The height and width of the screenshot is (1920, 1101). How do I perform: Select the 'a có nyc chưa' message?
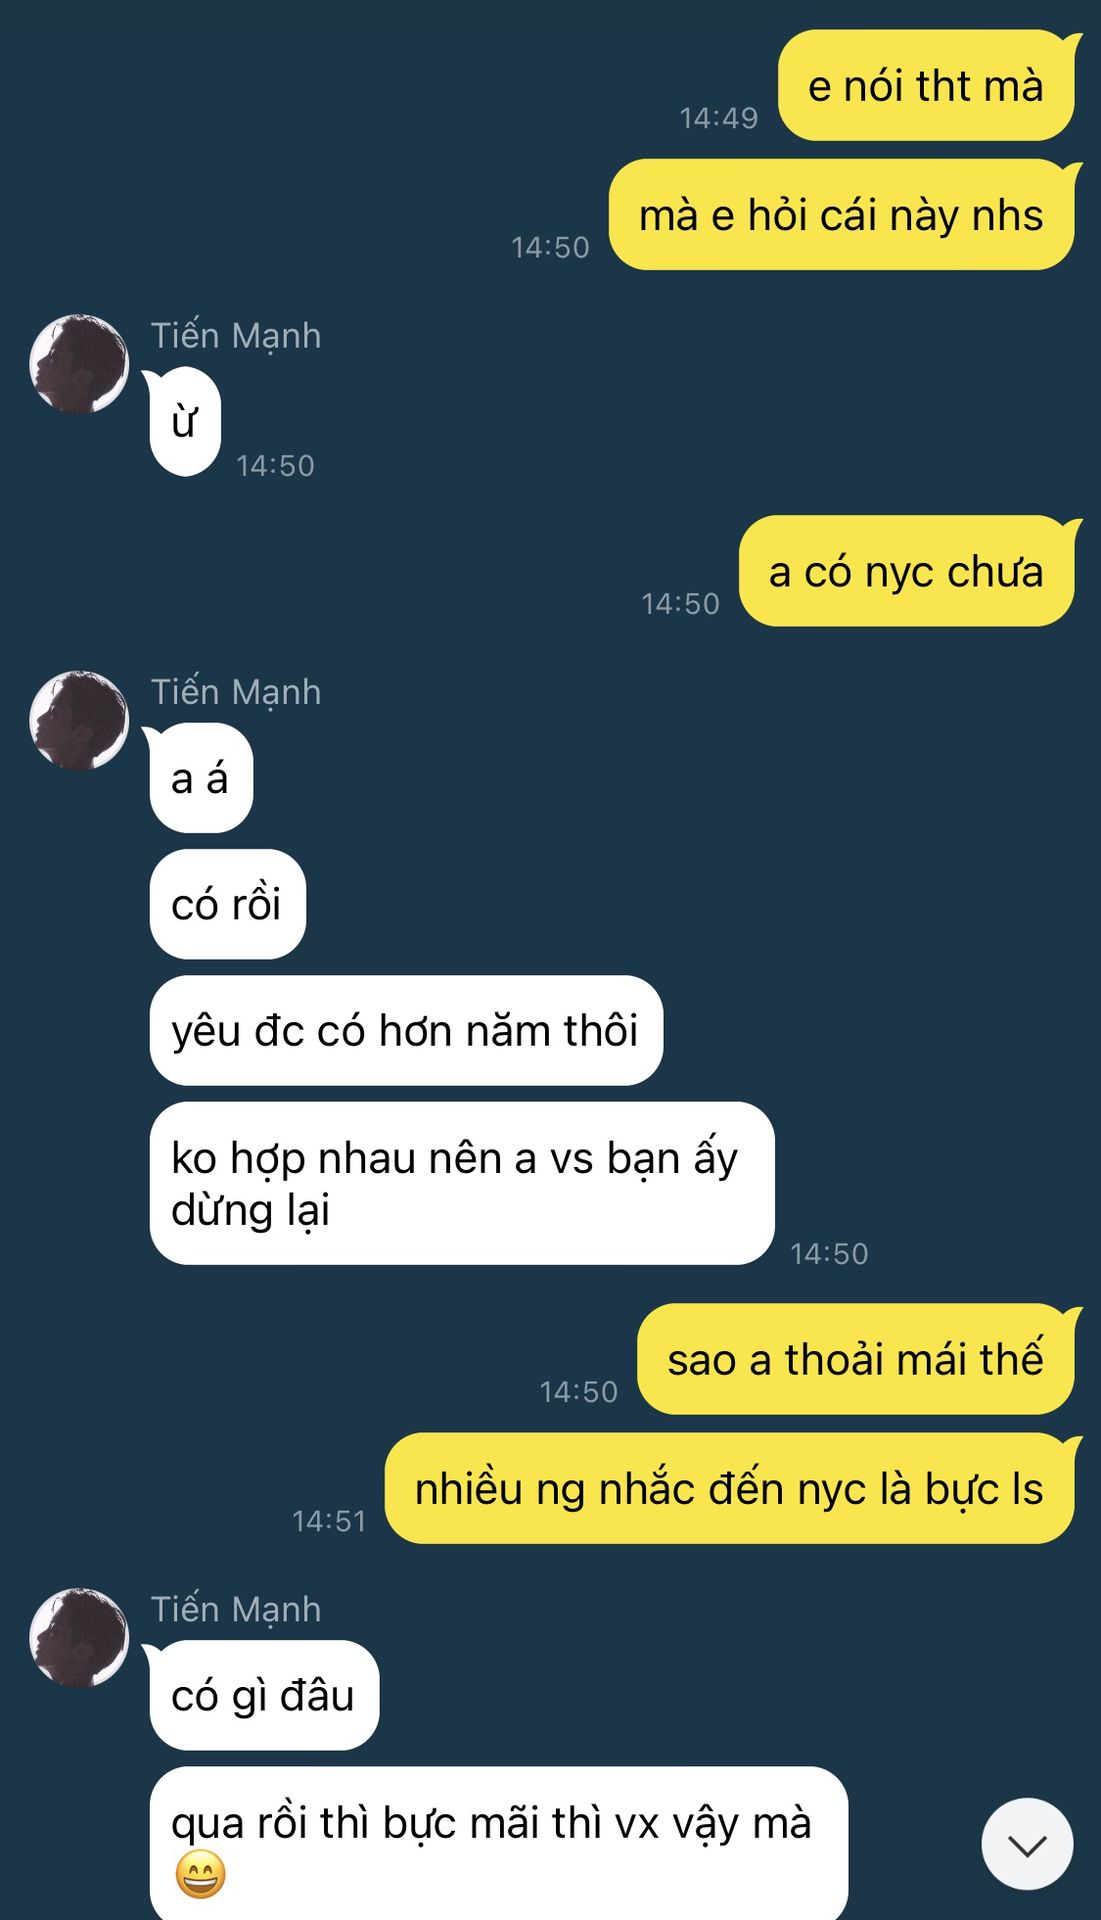[x=906, y=571]
